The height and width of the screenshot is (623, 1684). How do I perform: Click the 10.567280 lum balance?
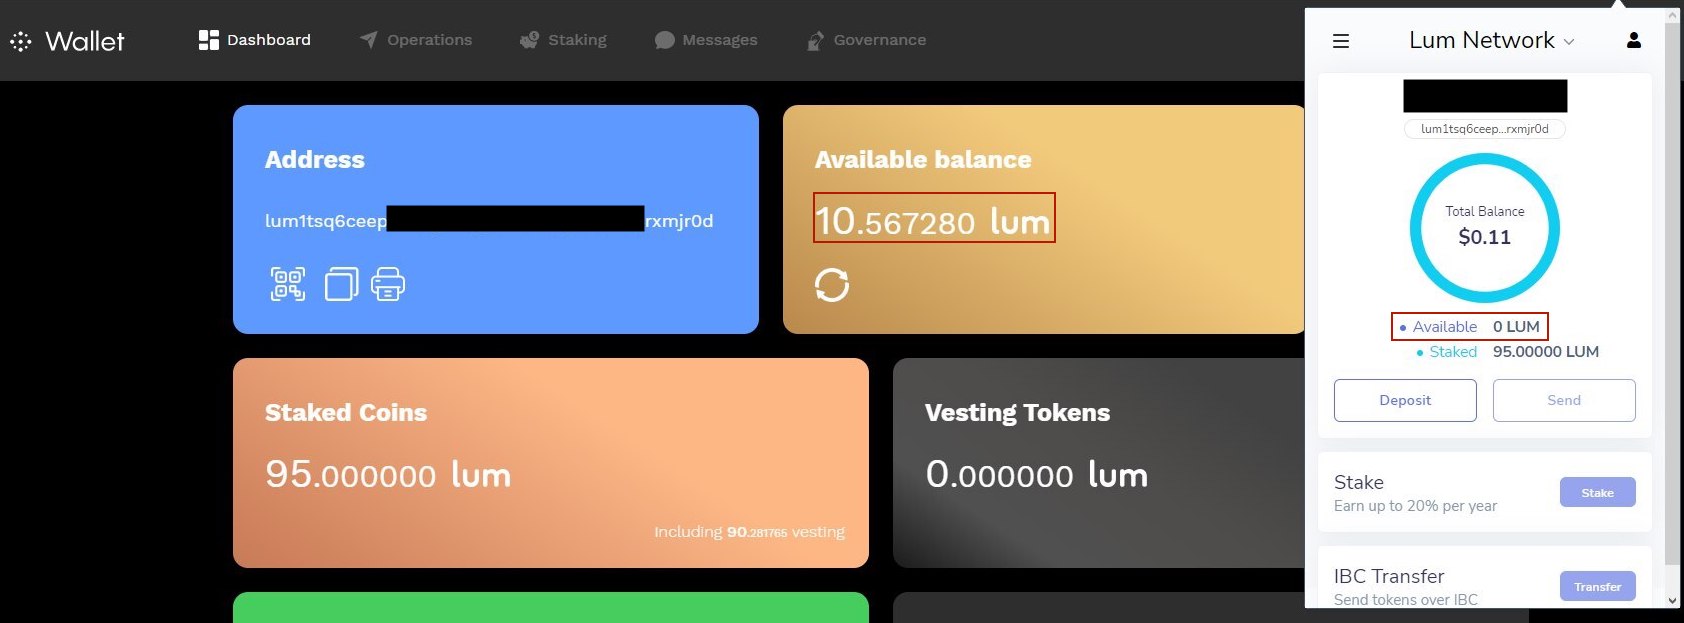coord(934,221)
